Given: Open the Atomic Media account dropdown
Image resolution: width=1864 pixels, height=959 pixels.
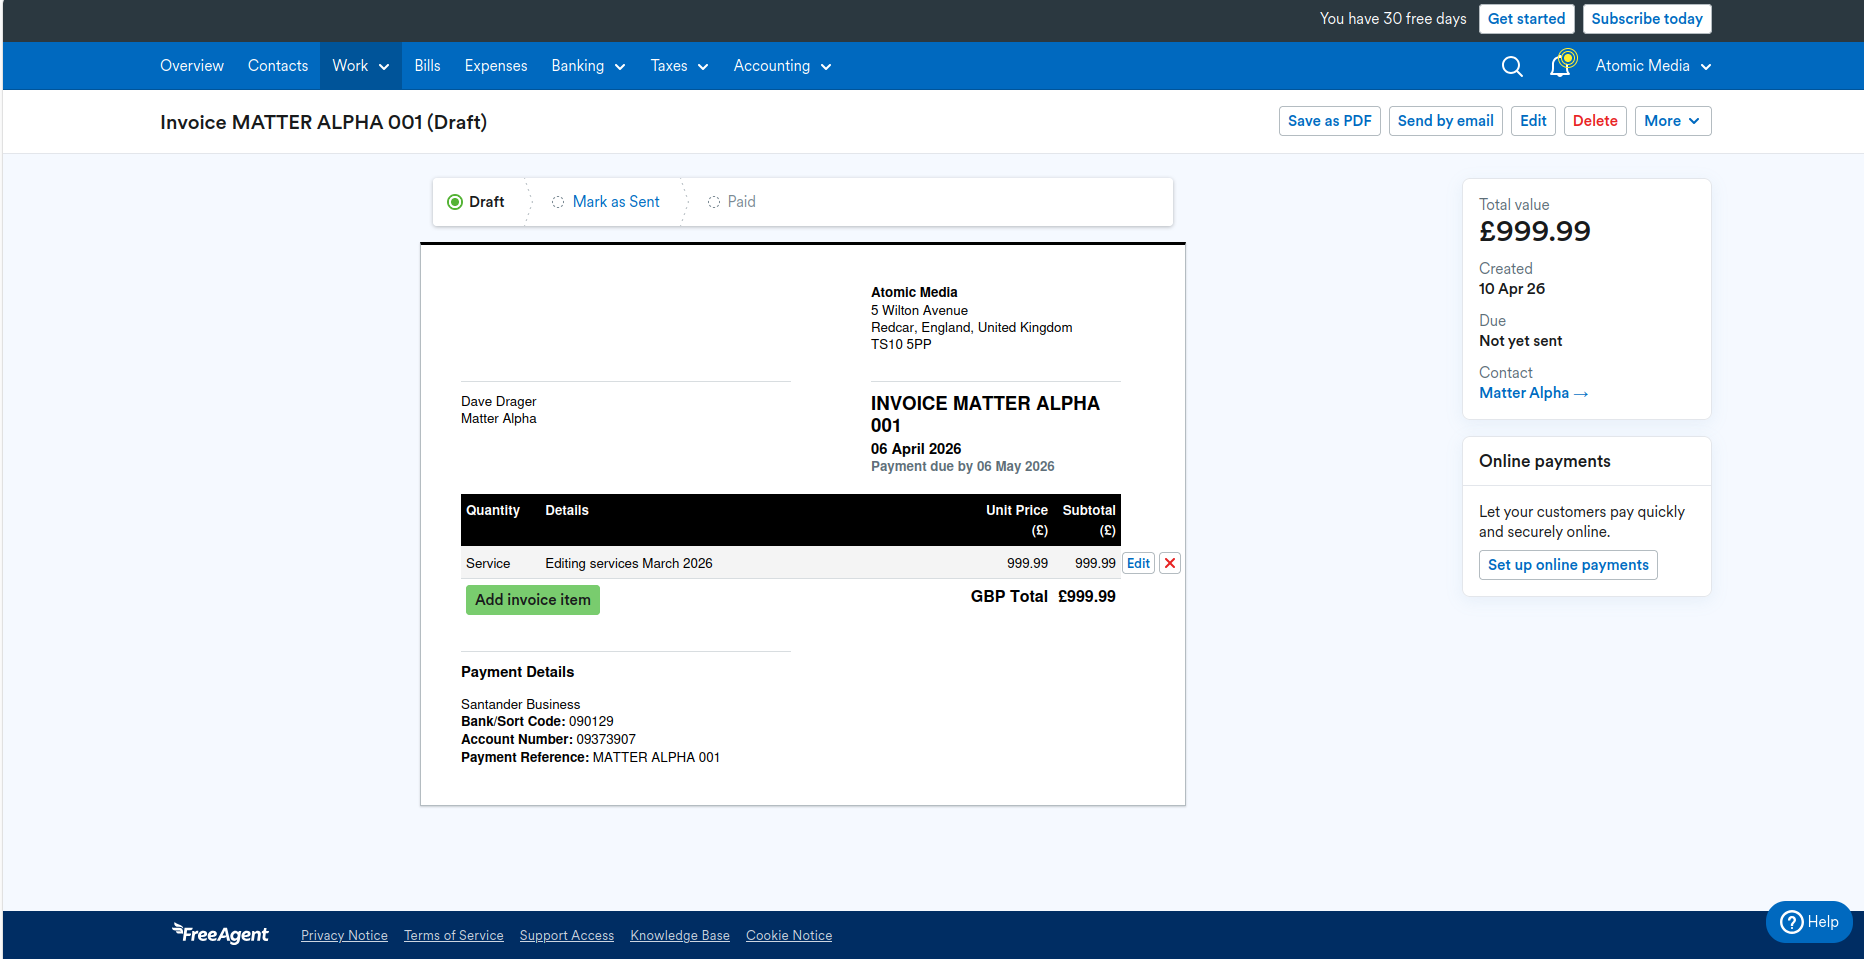Looking at the screenshot, I should [x=1651, y=66].
